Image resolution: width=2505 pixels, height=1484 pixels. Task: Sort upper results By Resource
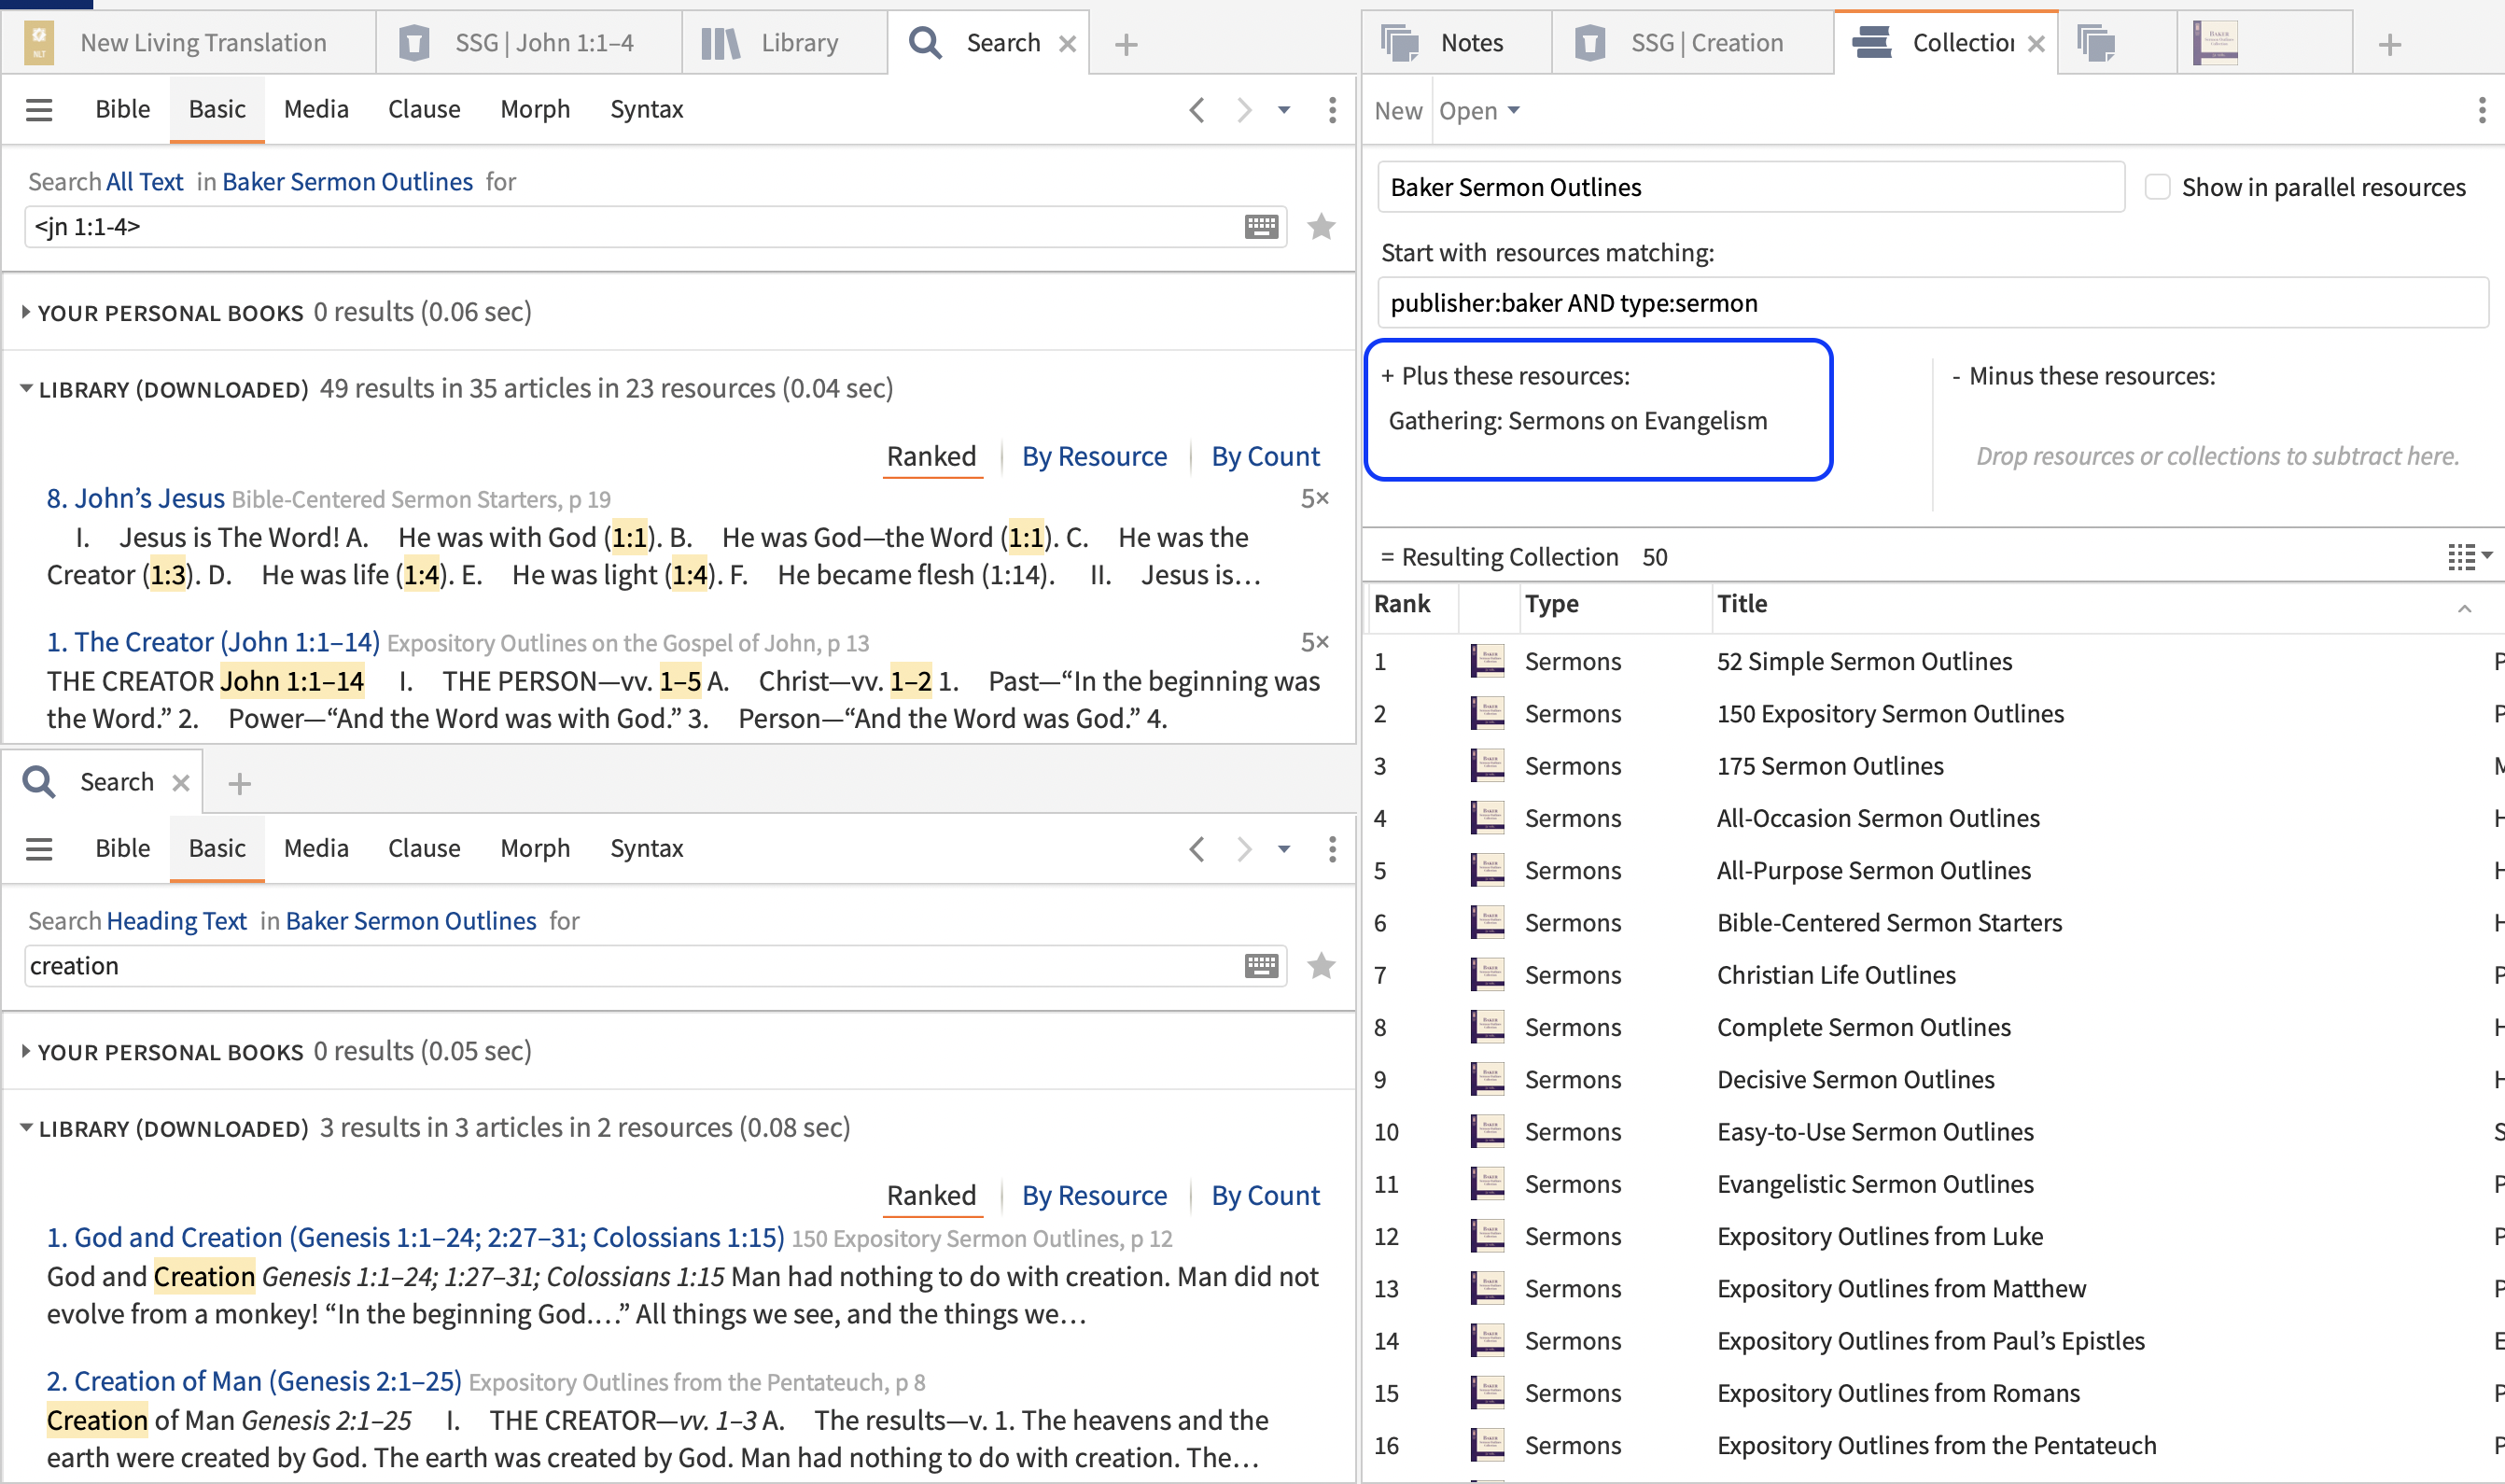click(x=1094, y=456)
